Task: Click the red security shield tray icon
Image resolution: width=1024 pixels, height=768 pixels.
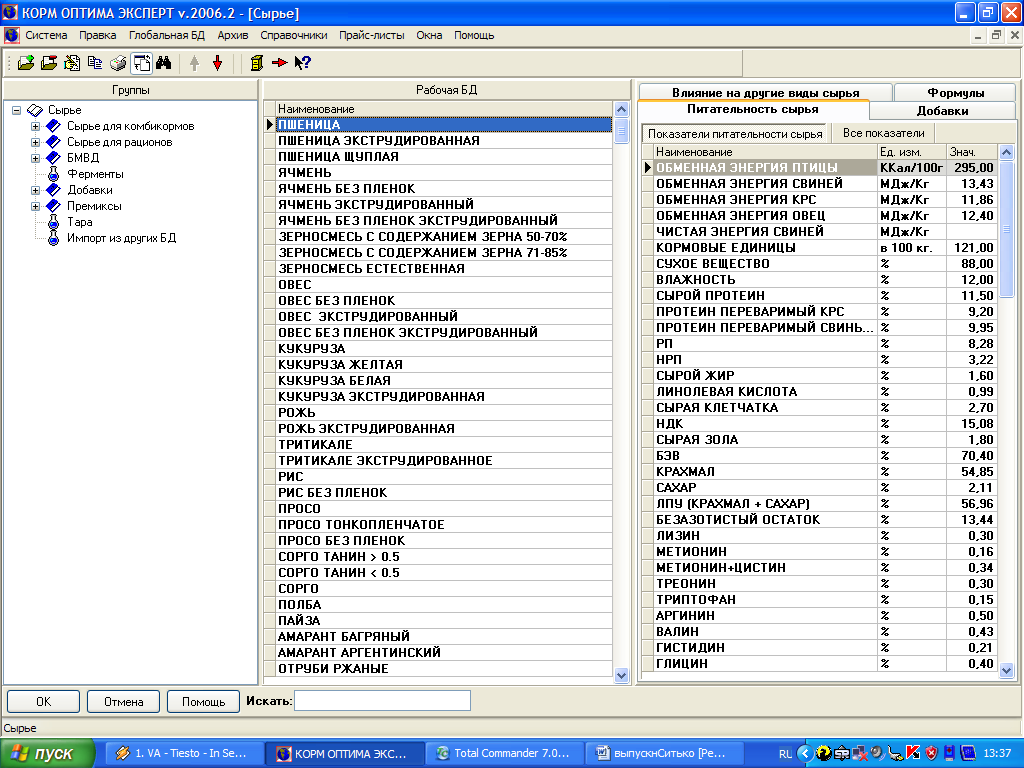Action: (x=931, y=752)
